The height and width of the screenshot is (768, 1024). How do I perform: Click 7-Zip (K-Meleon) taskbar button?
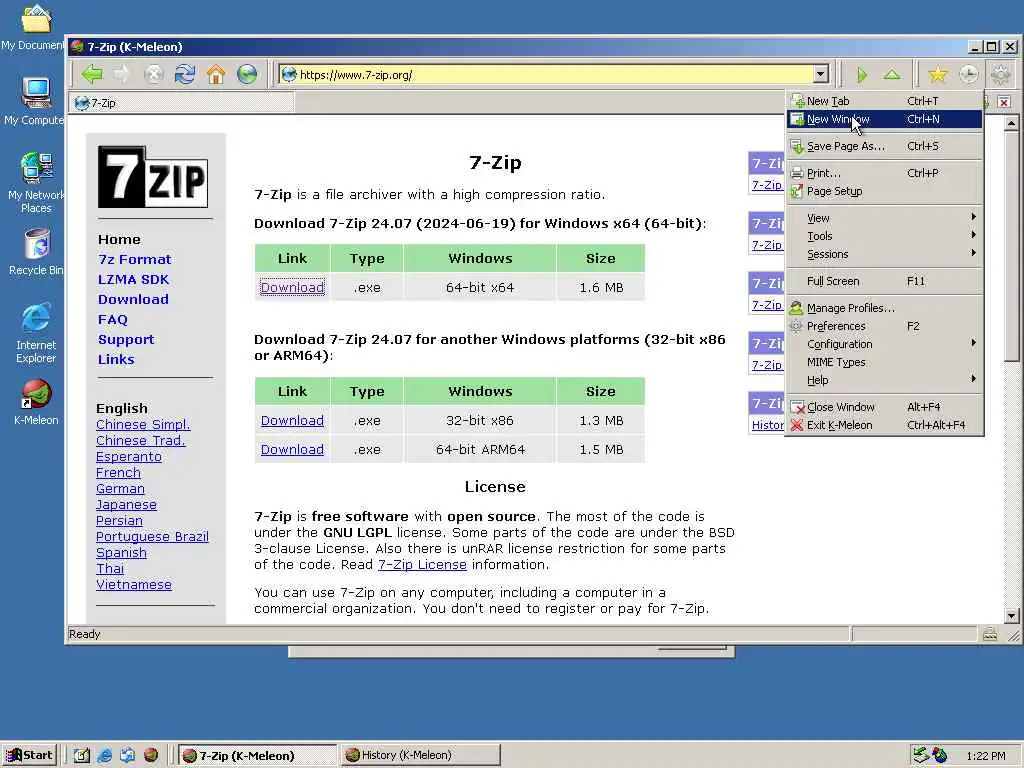coord(258,756)
